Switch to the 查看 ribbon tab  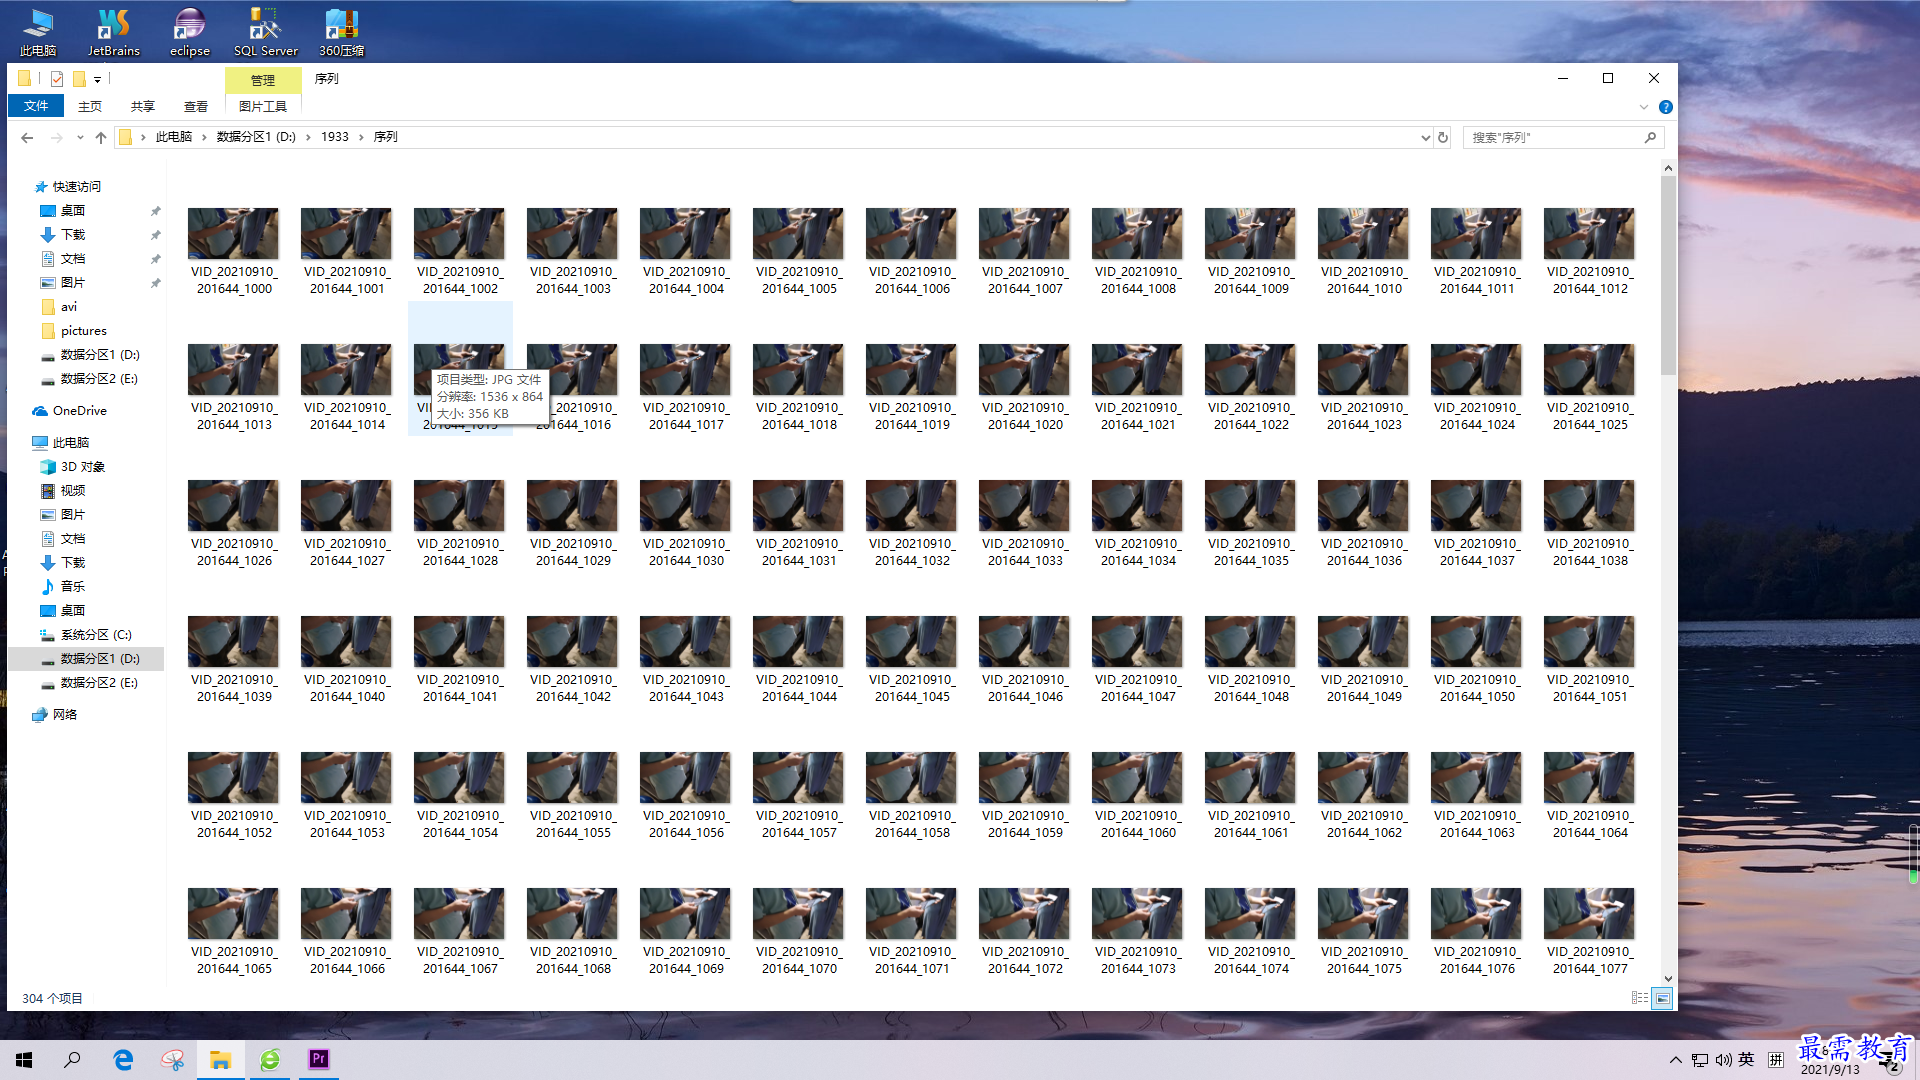click(x=196, y=106)
